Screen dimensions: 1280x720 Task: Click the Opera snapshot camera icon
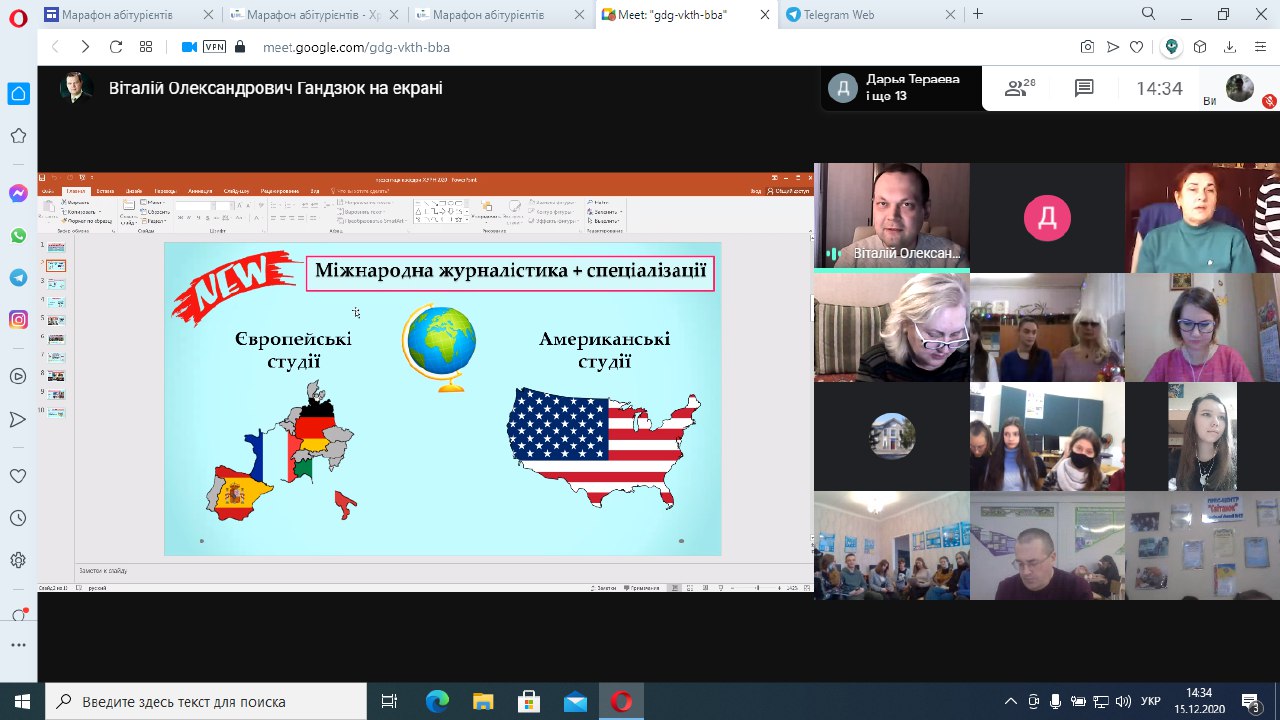click(x=1087, y=47)
